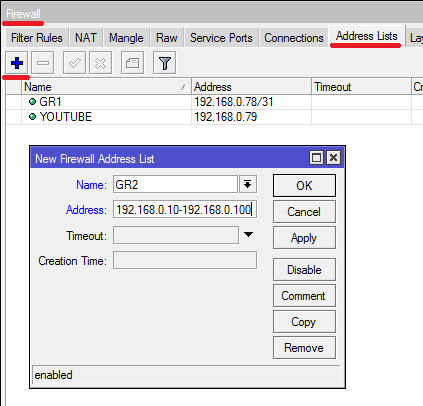Switch to the Mangle tab
Screen dimensions: 423x406
[126, 38]
